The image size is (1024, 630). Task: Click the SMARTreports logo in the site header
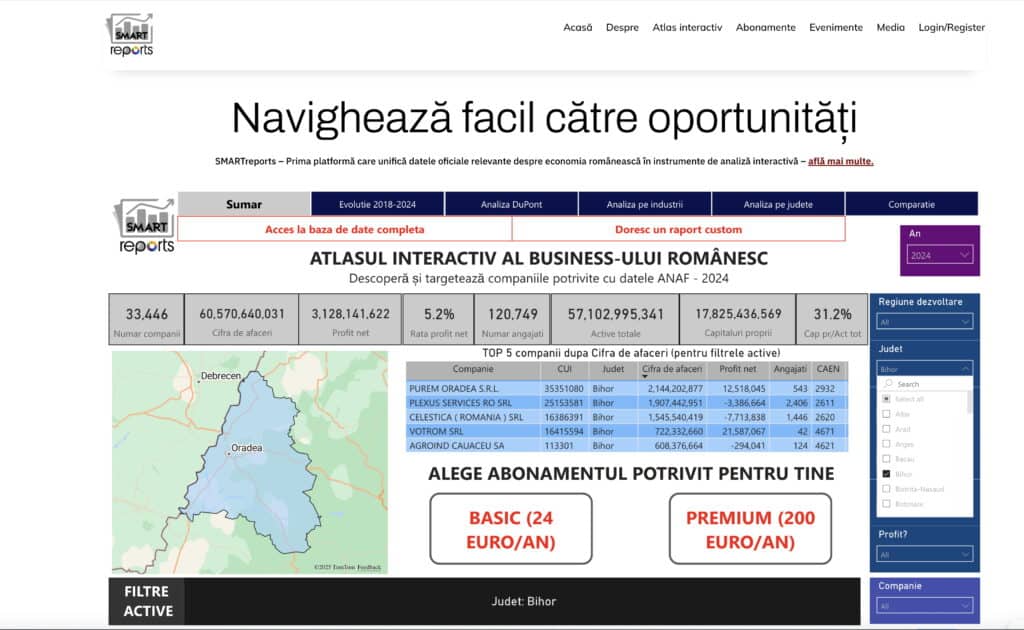click(131, 35)
